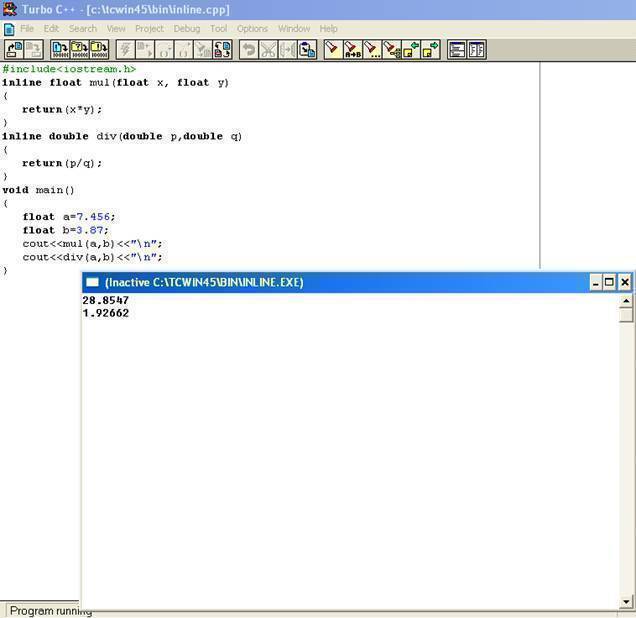This screenshot has height=618, width=636.
Task: Click the 'float b=3.87;' code line
Action: click(66, 230)
